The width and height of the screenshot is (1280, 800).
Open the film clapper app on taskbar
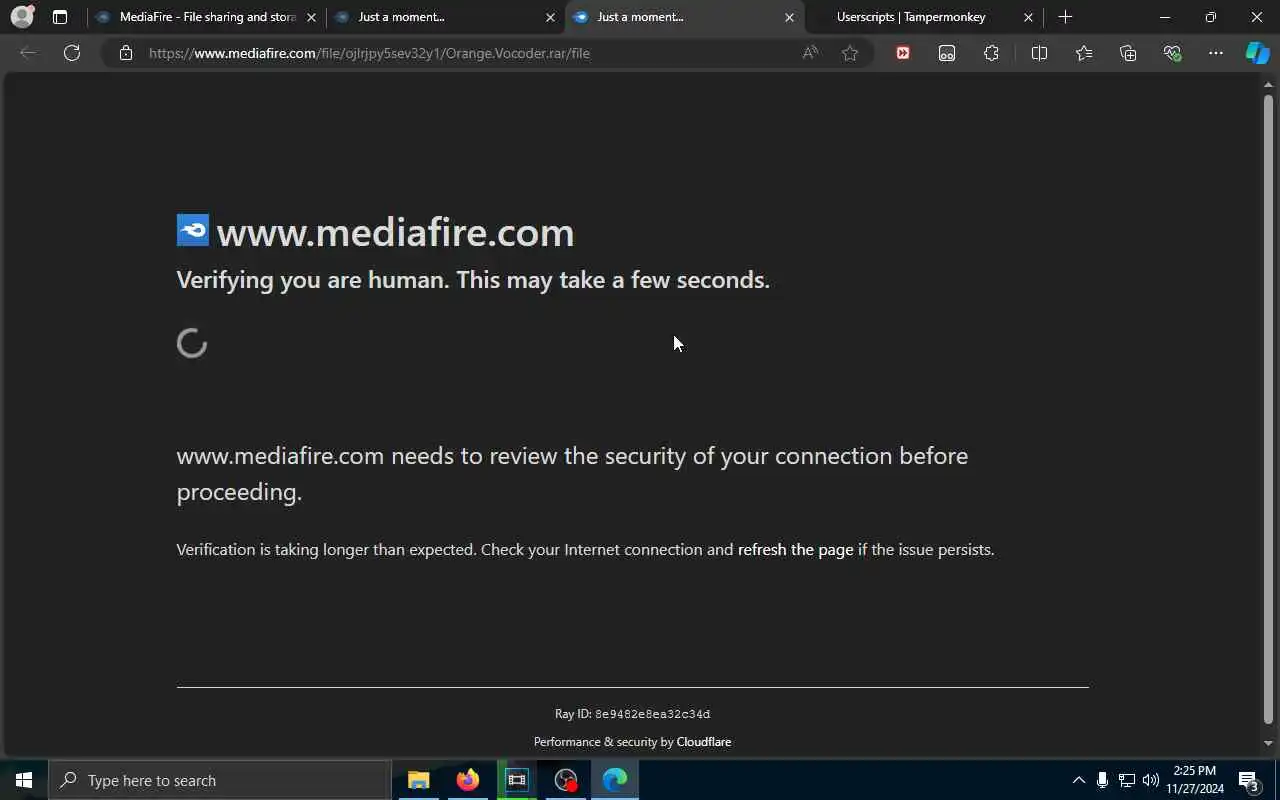click(516, 780)
